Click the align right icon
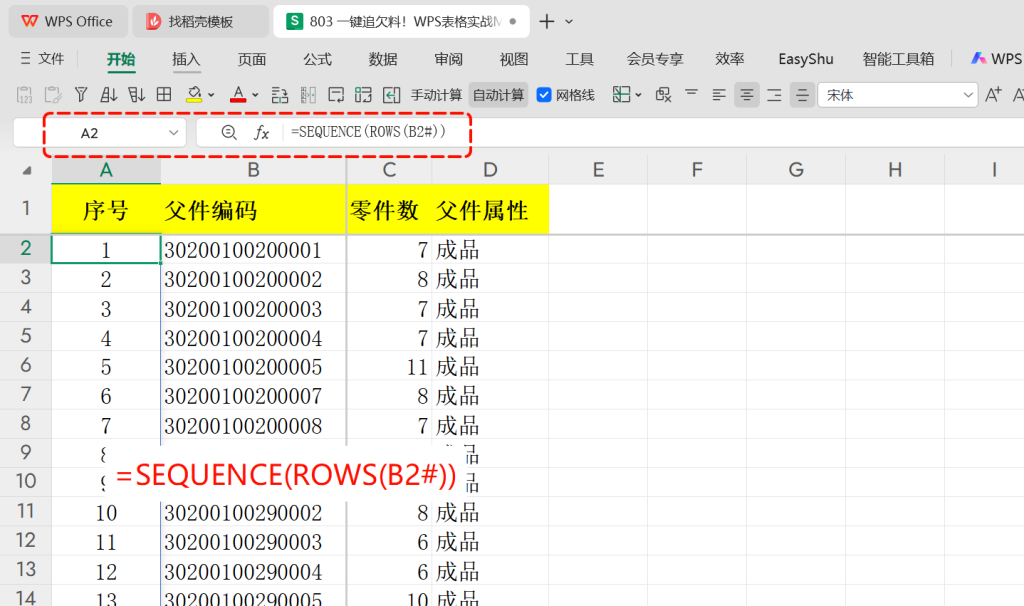 (x=774, y=95)
